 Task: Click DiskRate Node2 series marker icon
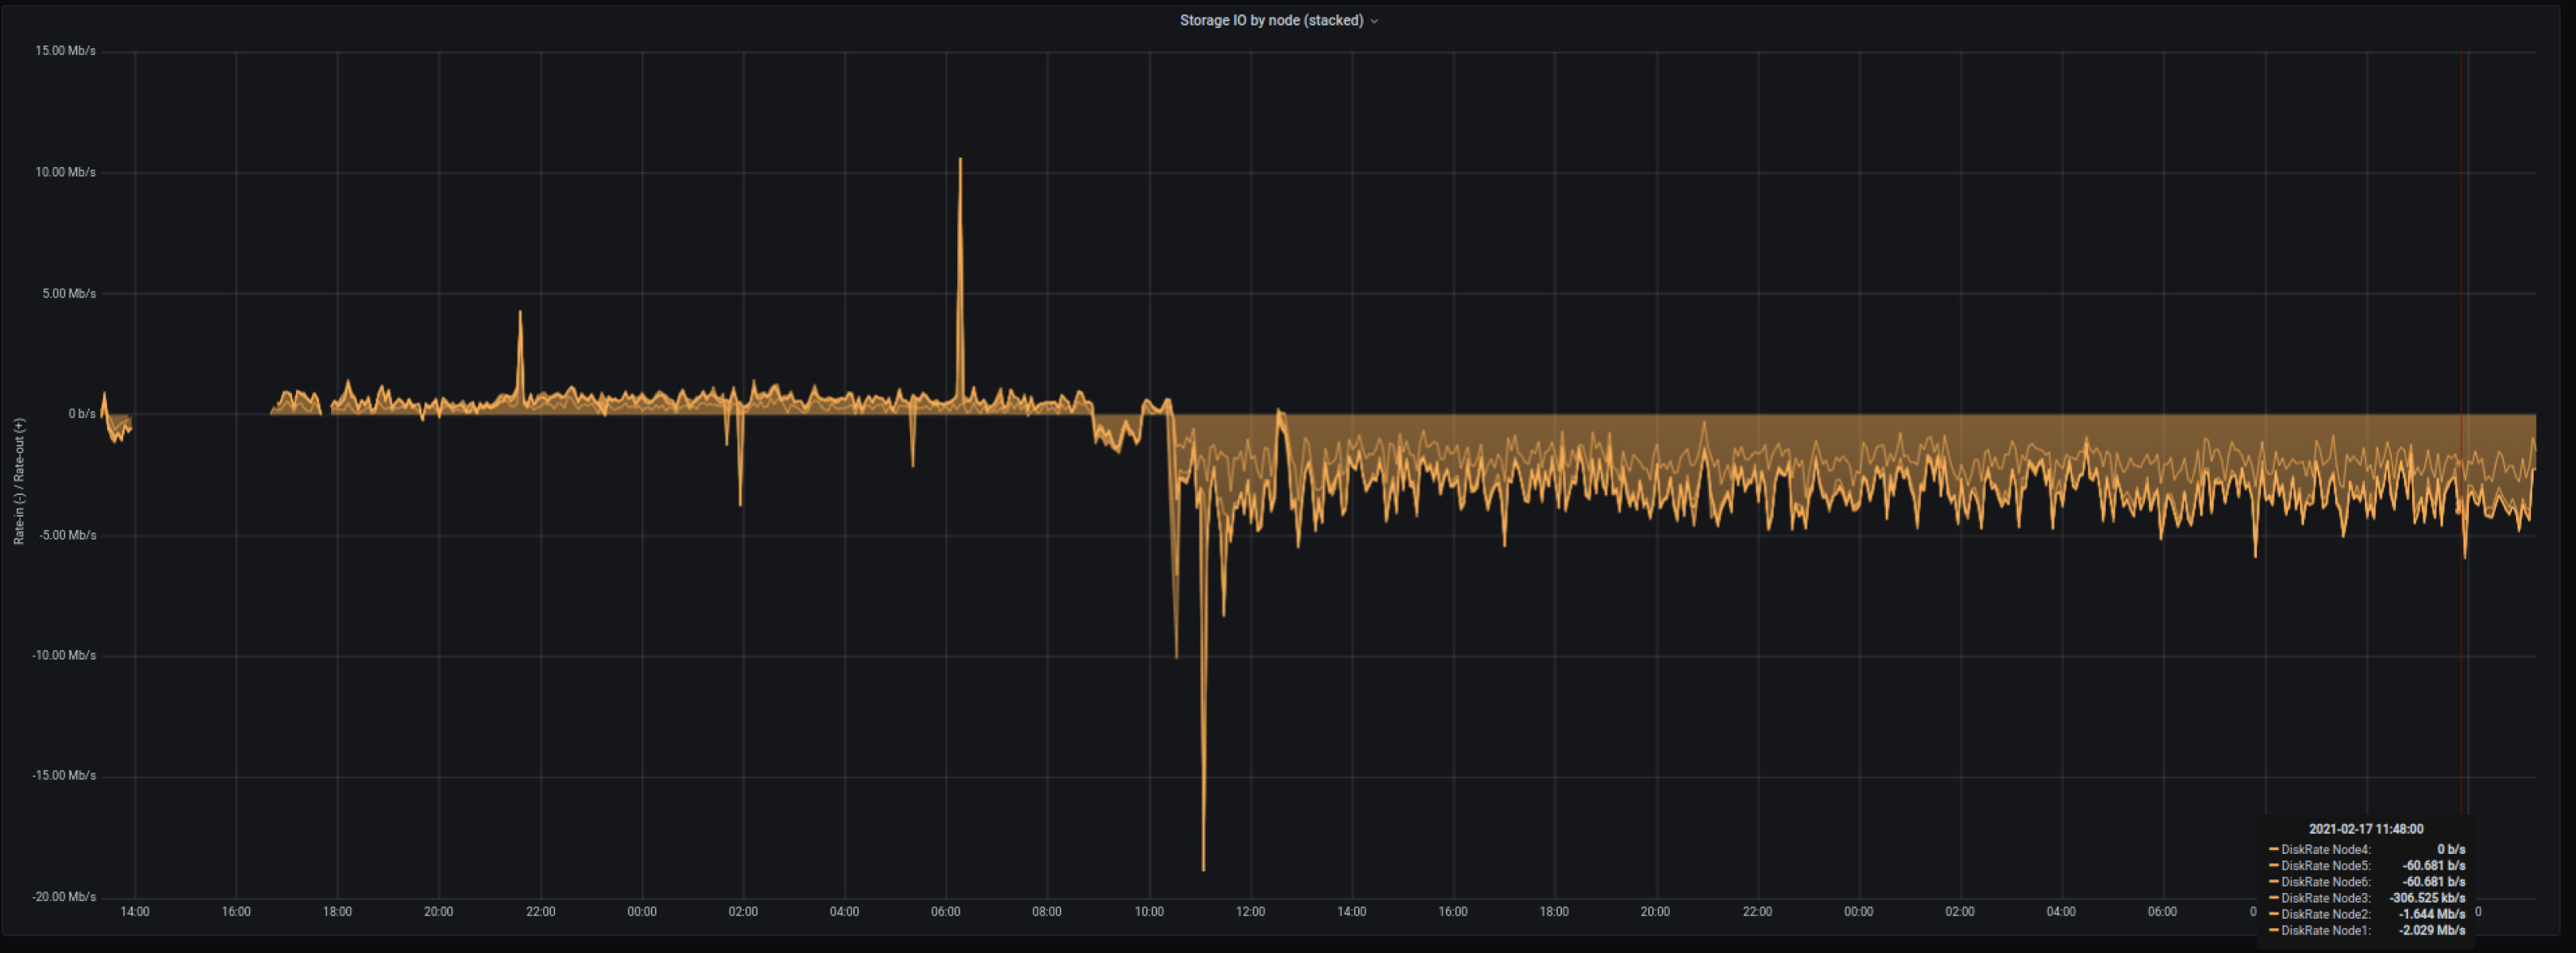point(2273,913)
